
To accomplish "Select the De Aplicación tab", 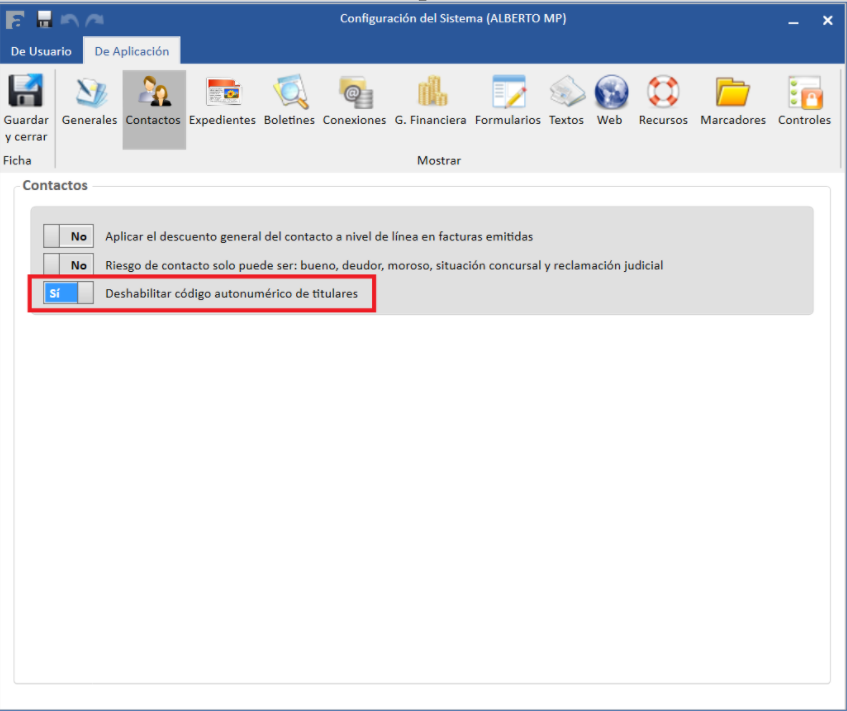I will tap(132, 51).
